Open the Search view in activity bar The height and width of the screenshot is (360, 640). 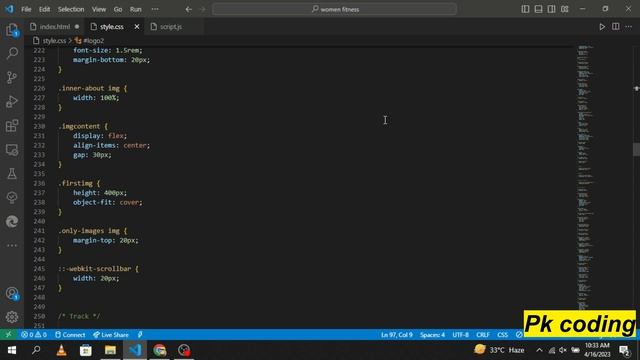[x=12, y=53]
